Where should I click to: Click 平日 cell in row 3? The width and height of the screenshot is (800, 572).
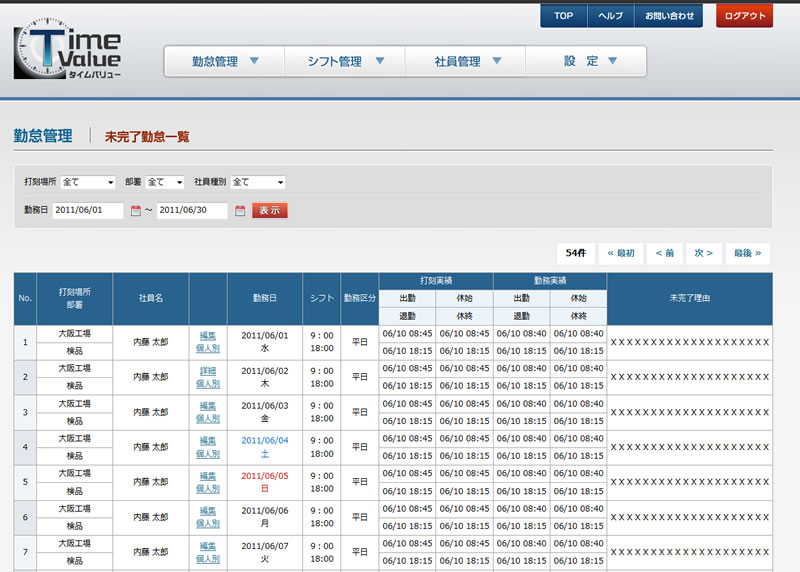[360, 412]
